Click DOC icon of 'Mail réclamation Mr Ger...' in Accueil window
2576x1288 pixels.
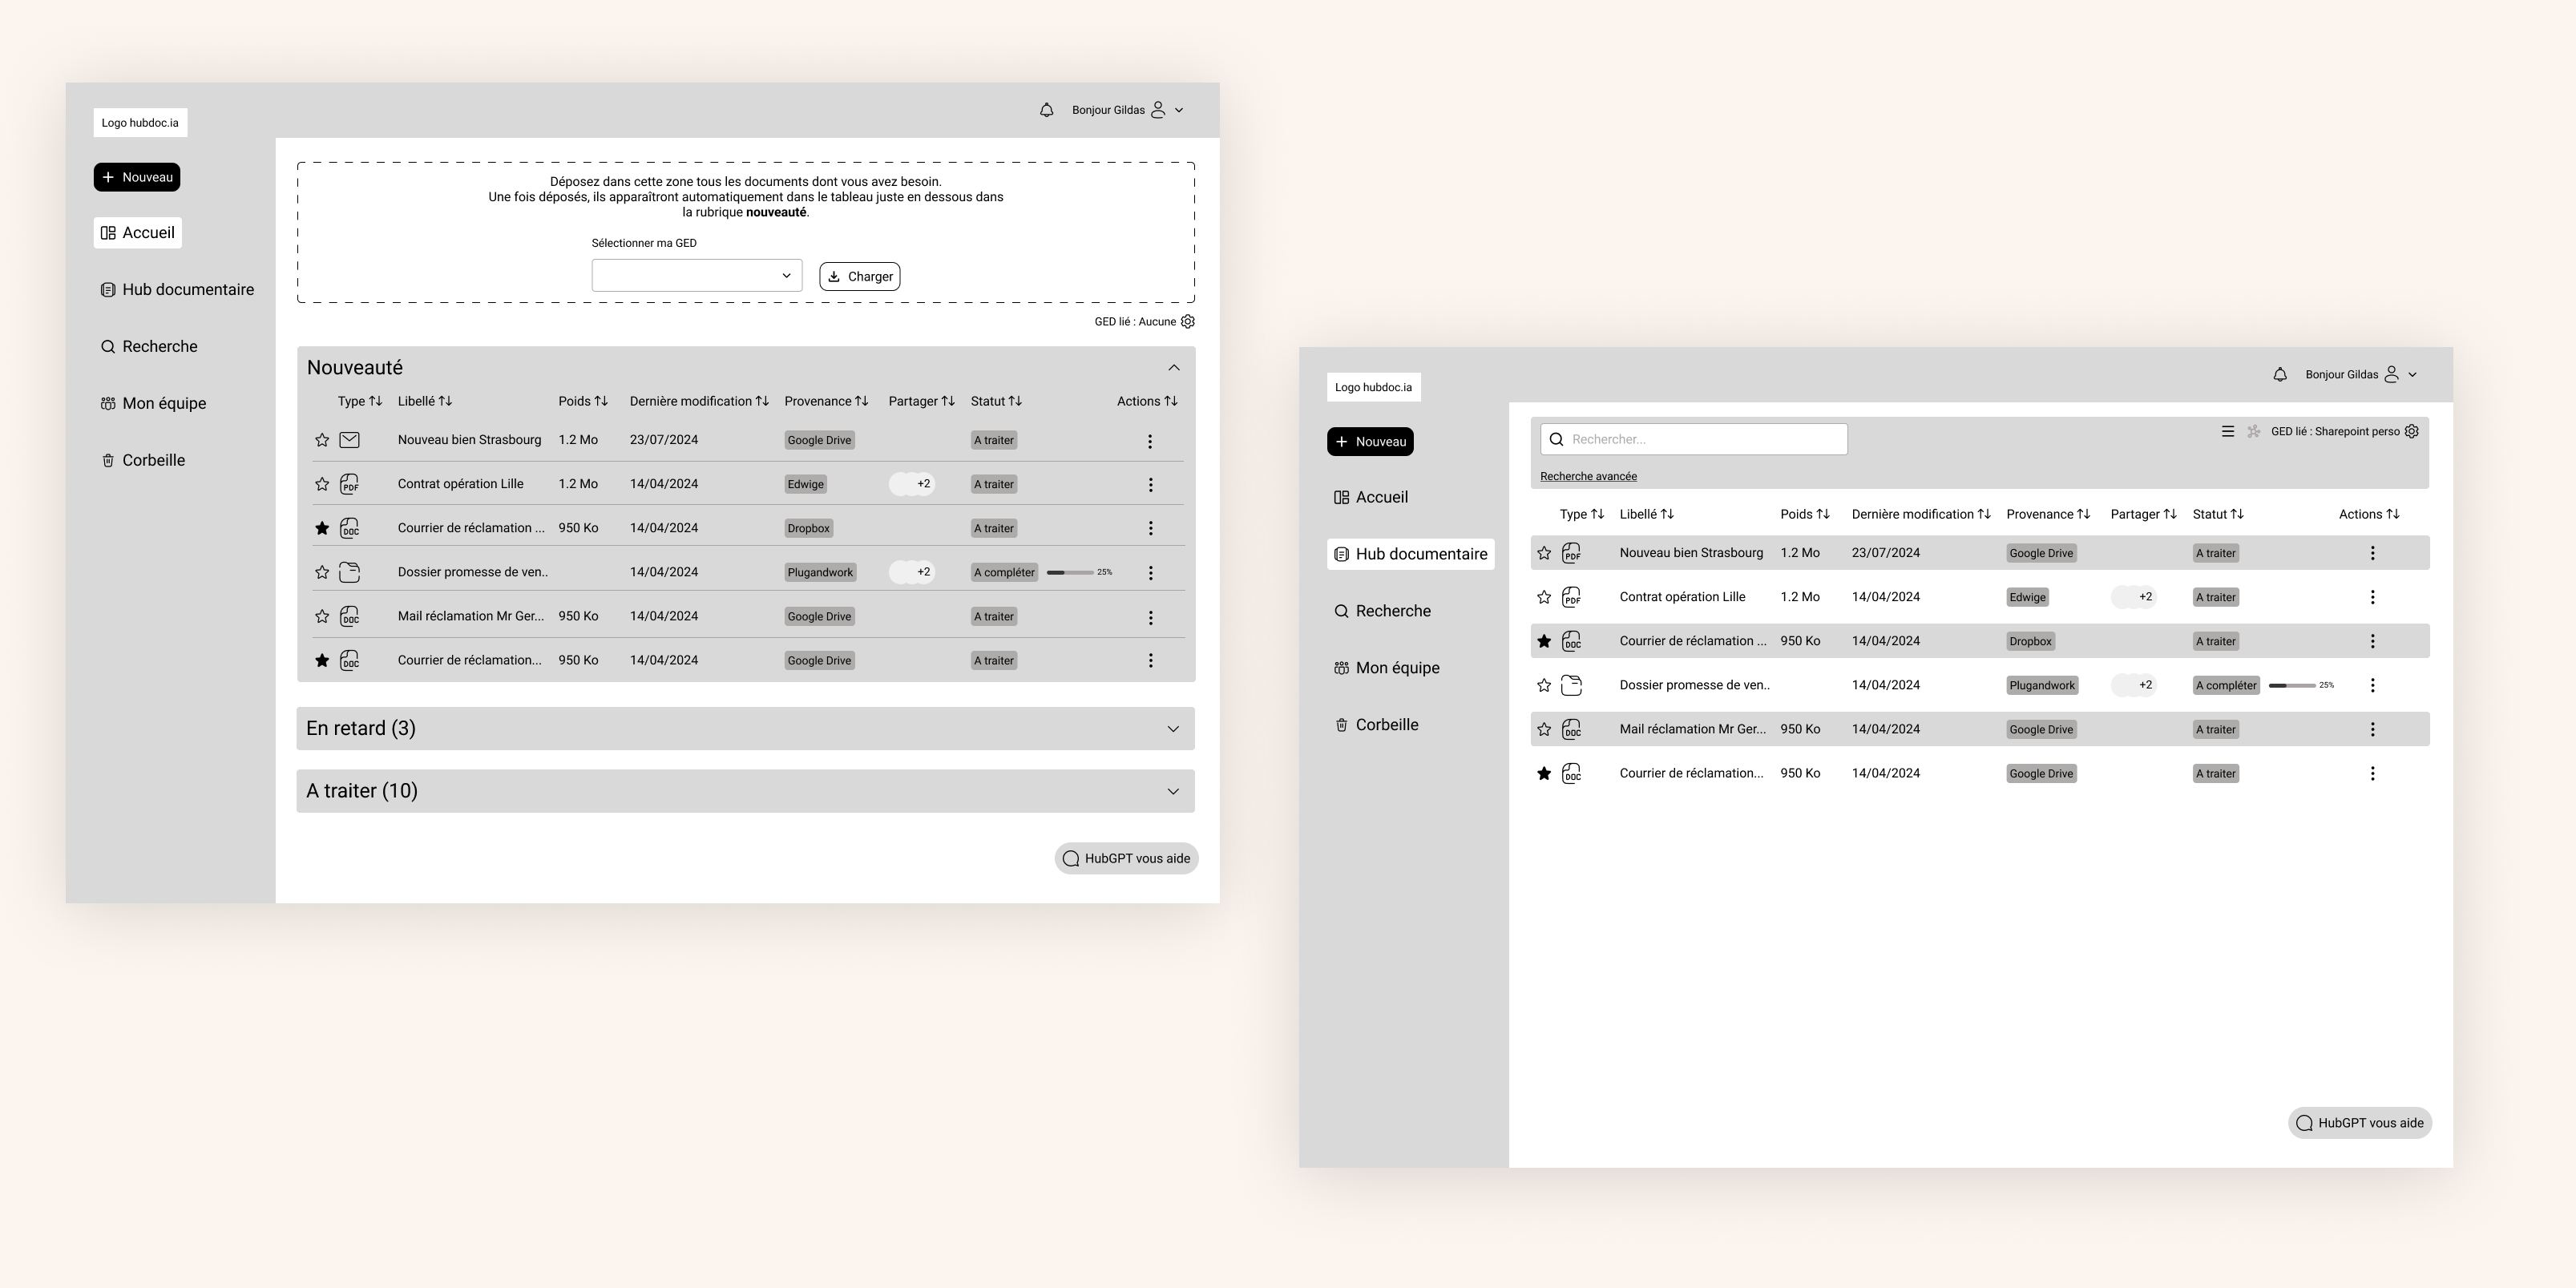(349, 616)
